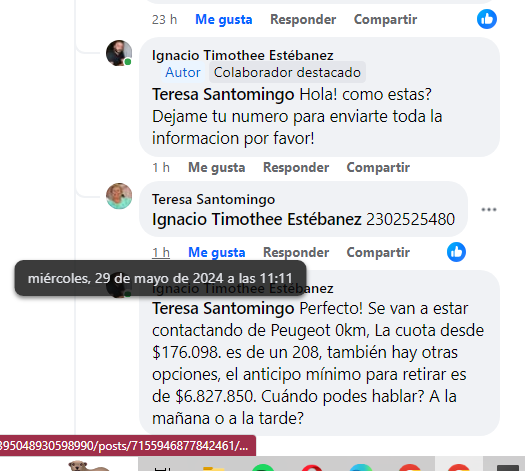
Task: Toggle Me gusta on Teresa's phone number comment
Action: [x=217, y=252]
